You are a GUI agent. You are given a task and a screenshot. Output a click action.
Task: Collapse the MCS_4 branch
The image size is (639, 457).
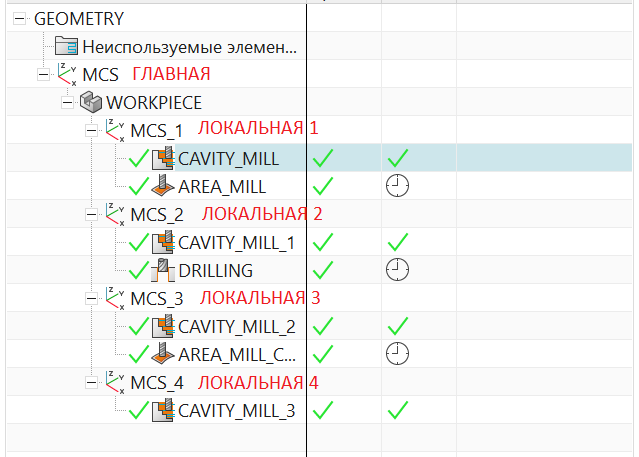click(91, 382)
